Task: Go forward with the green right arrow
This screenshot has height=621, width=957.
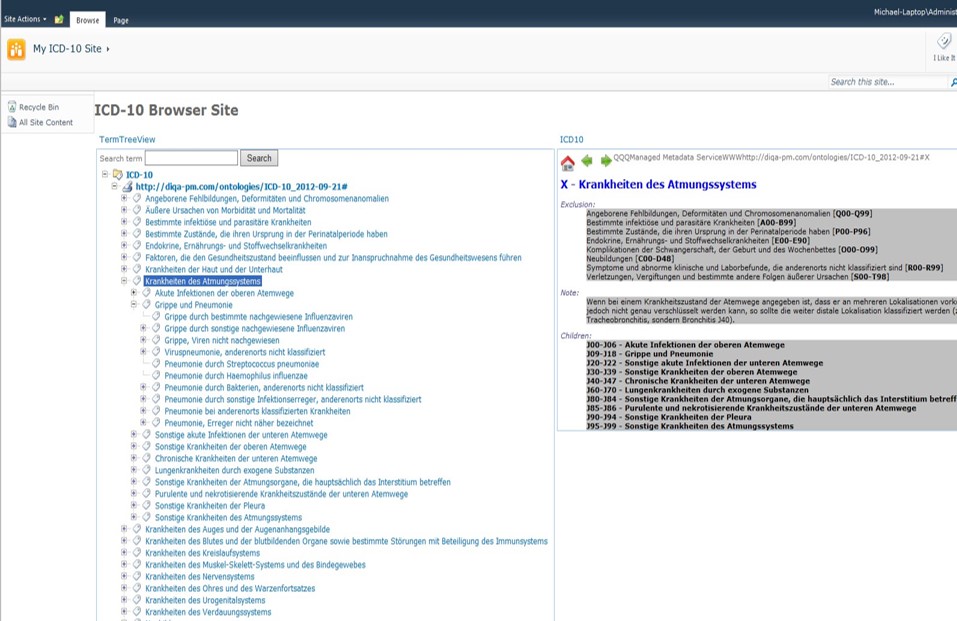Action: [605, 161]
